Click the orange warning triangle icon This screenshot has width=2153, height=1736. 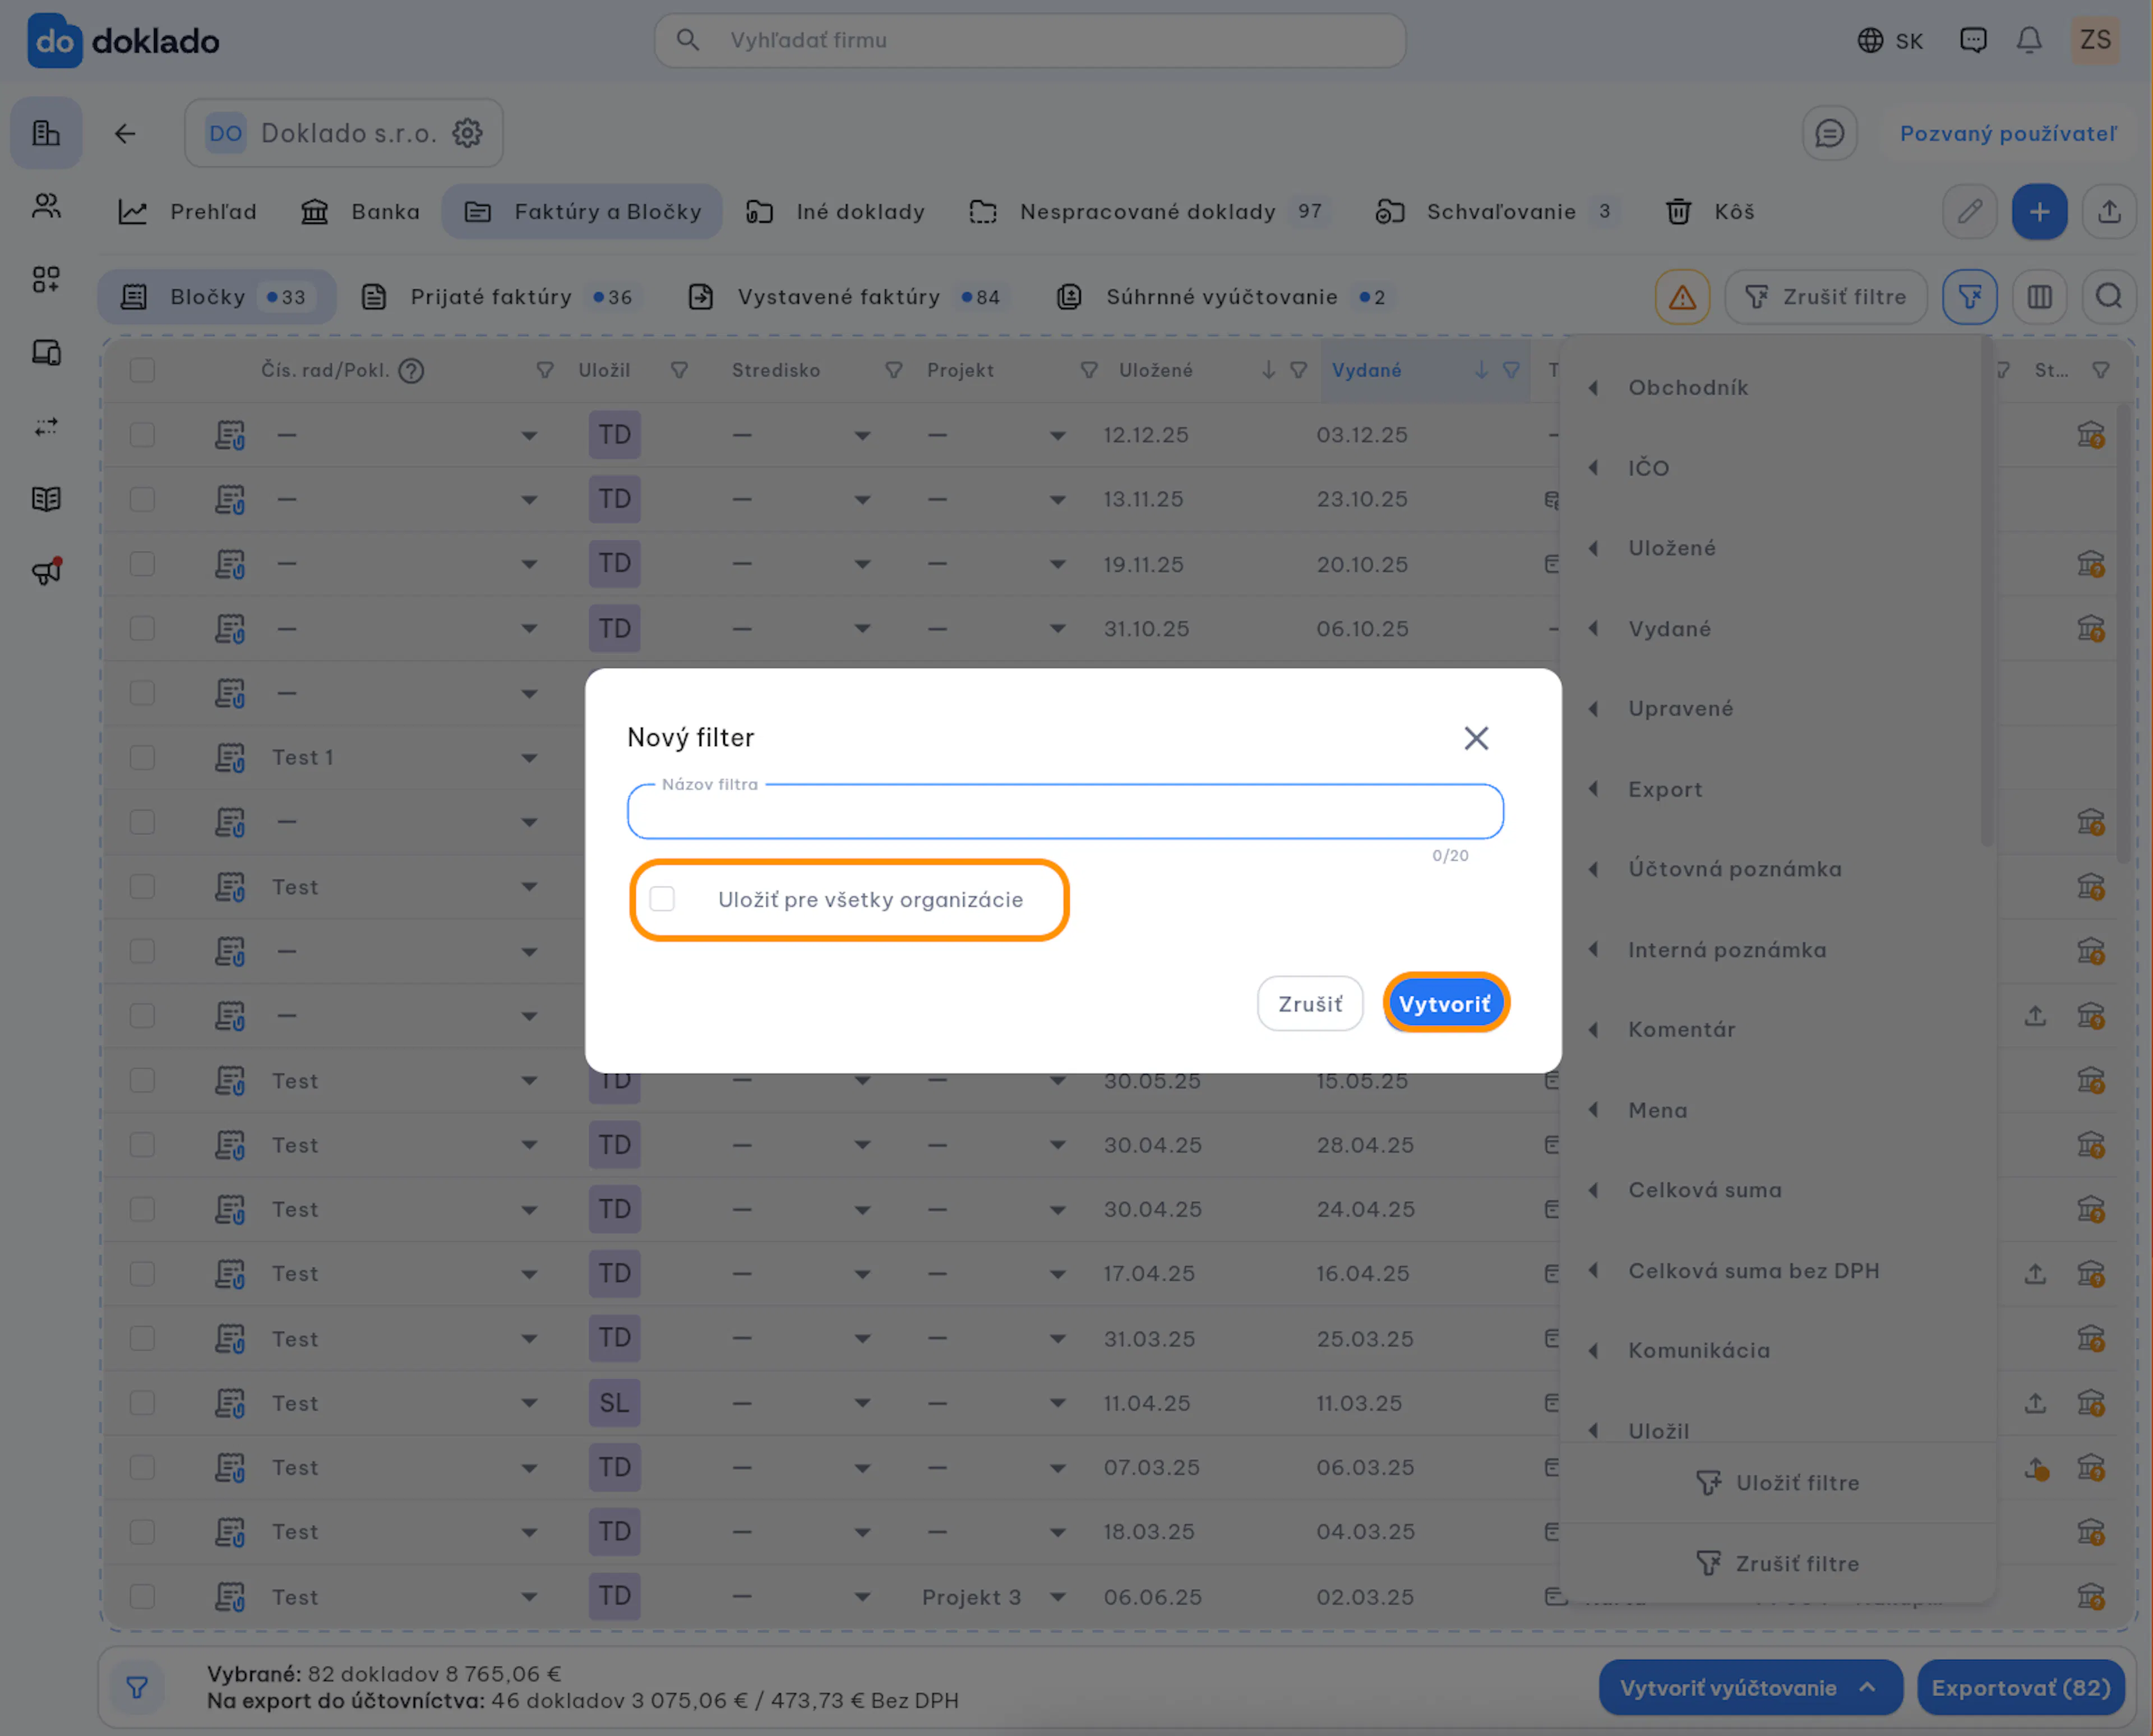tap(1682, 297)
